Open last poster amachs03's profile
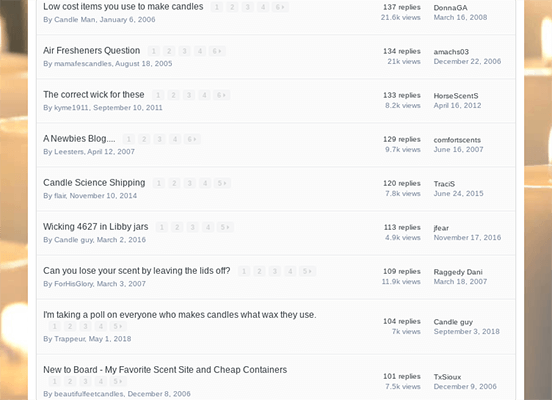552x400 pixels. pos(451,52)
